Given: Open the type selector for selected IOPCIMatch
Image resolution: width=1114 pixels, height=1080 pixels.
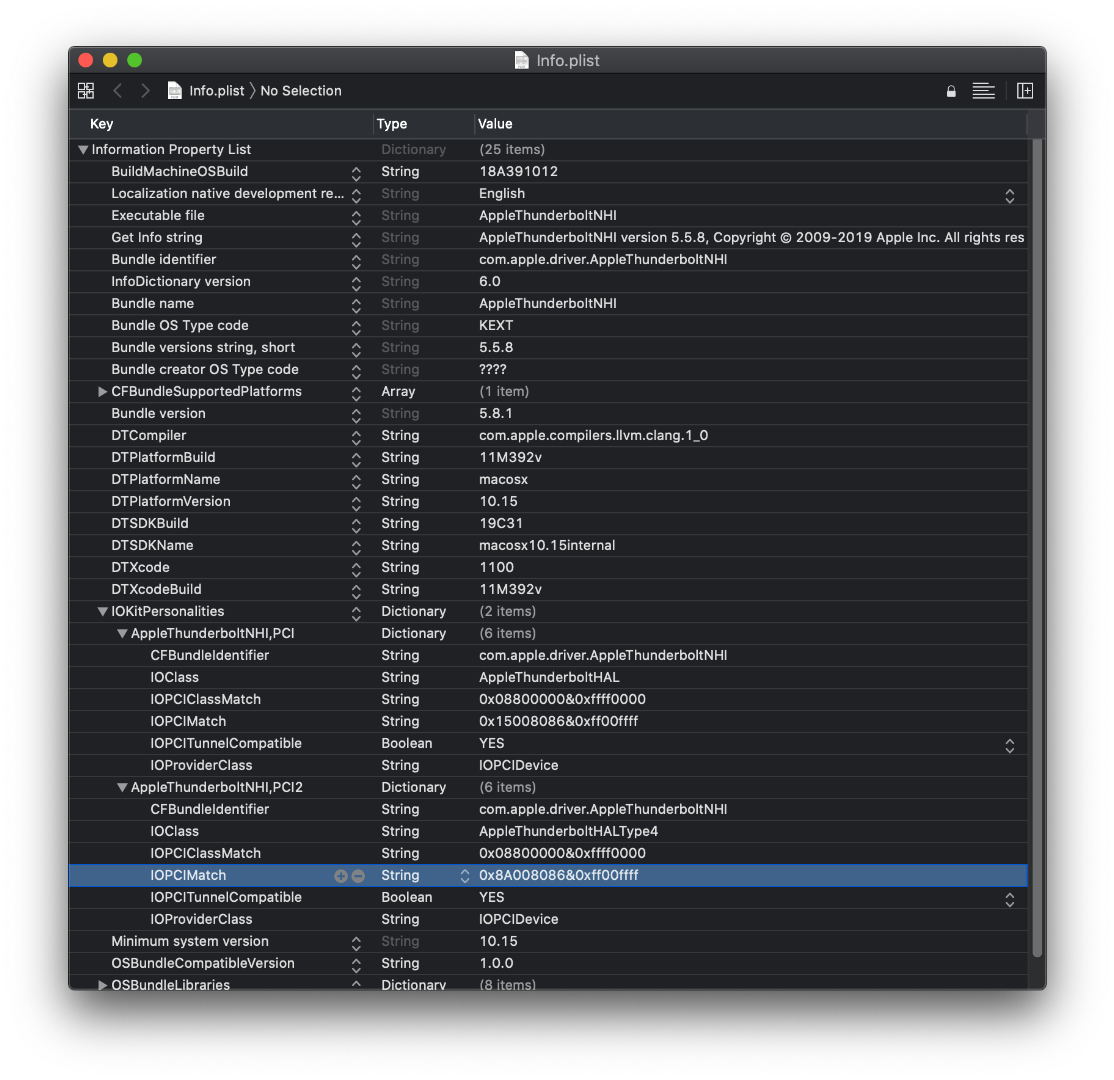Looking at the screenshot, I should pos(464,876).
